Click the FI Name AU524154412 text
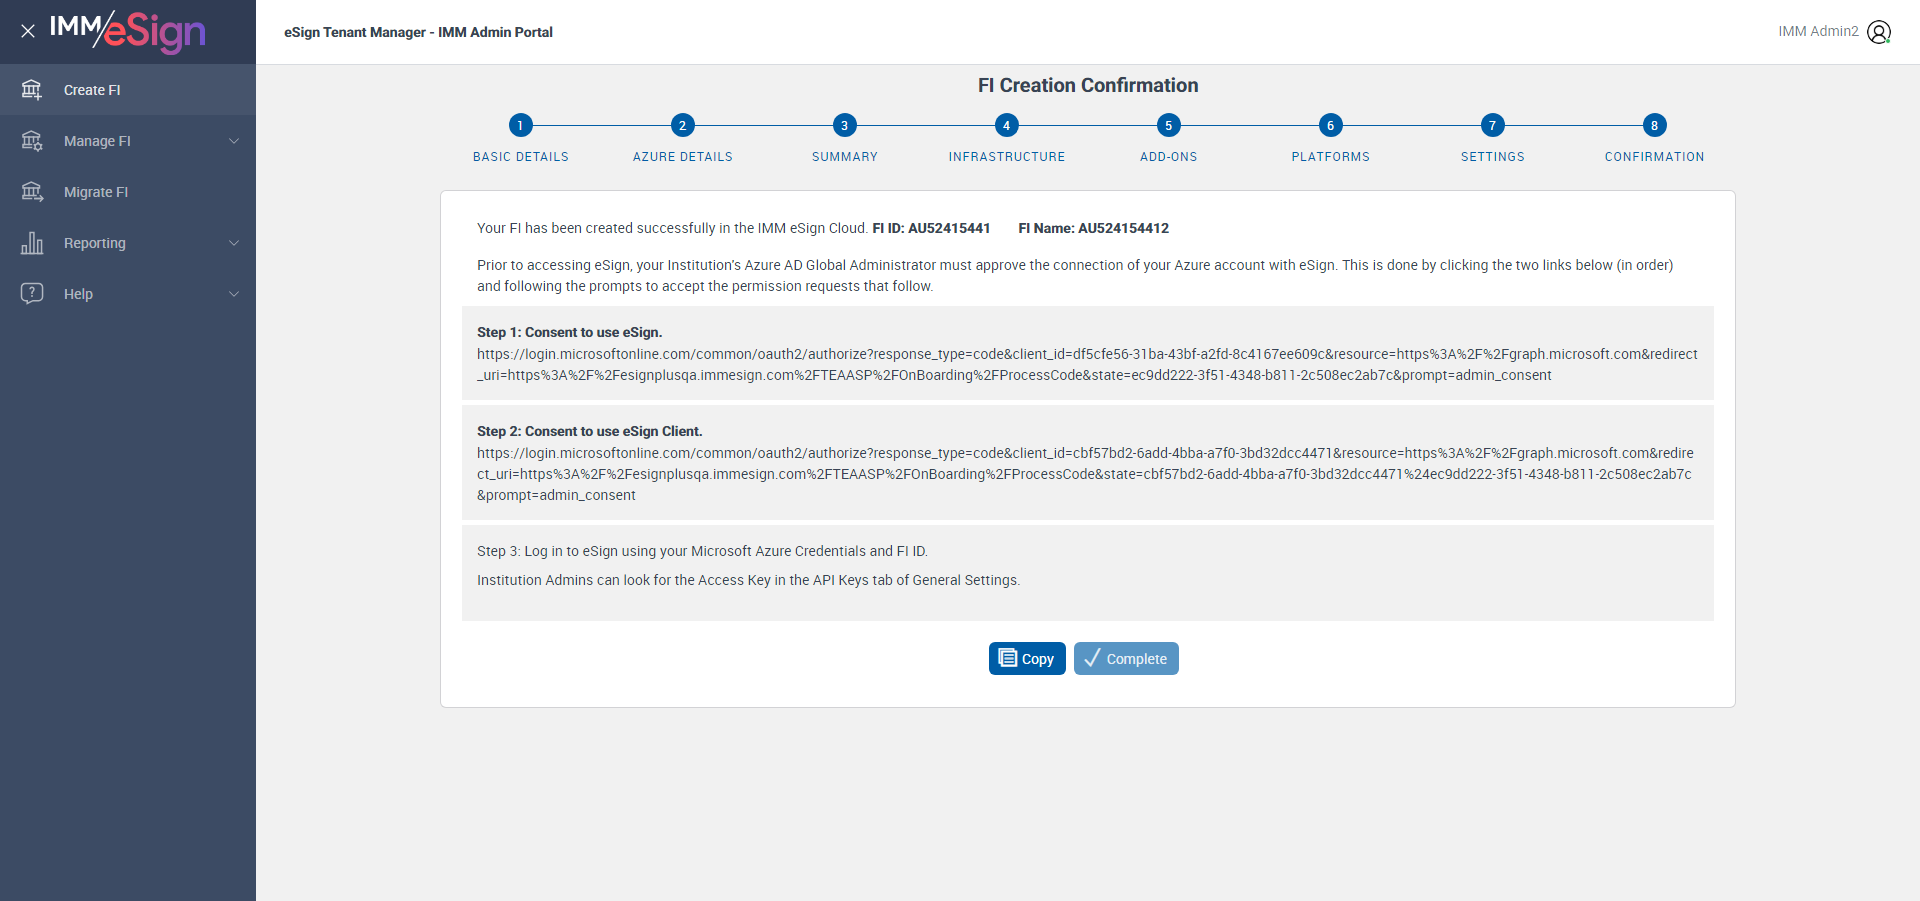 [x=1093, y=228]
